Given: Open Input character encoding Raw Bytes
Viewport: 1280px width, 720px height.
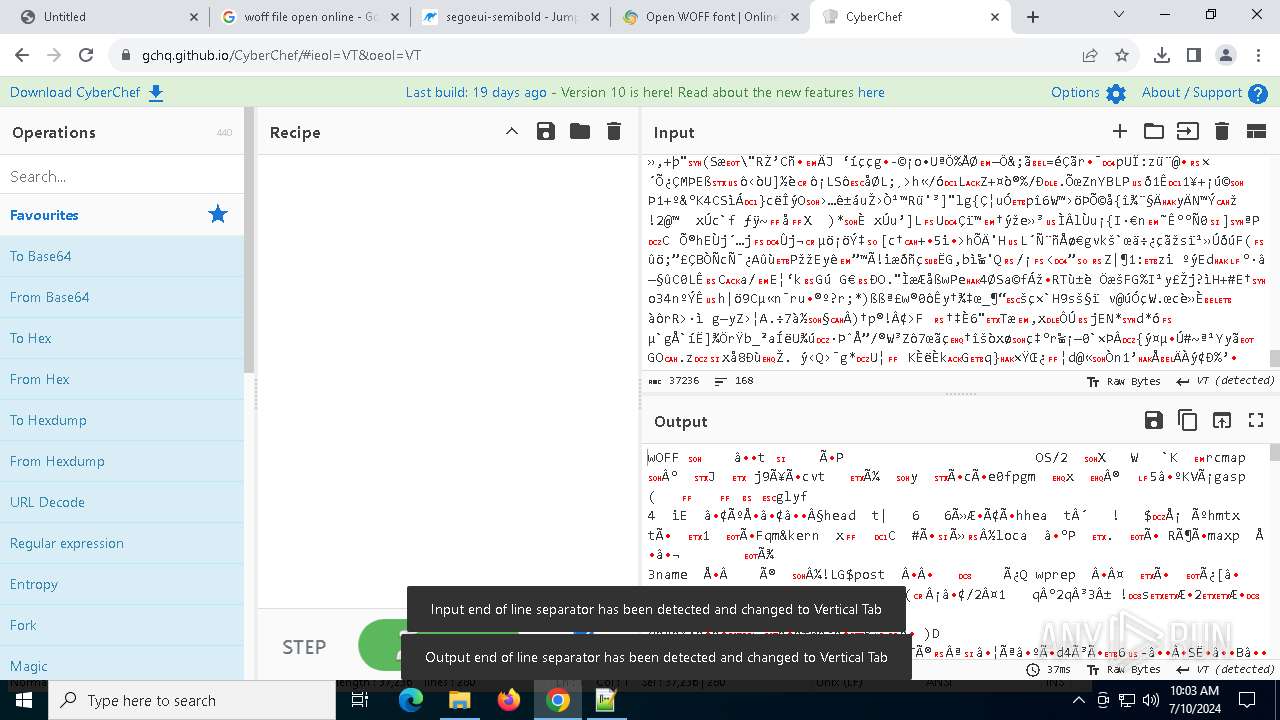Looking at the screenshot, I should 1124,381.
